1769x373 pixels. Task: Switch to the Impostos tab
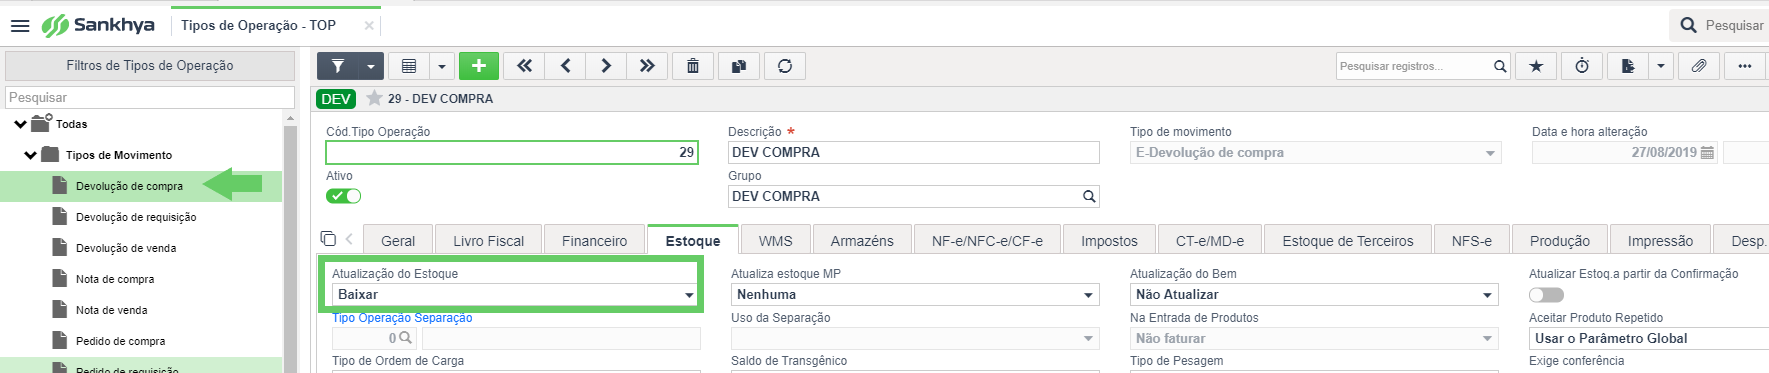coord(1109,241)
